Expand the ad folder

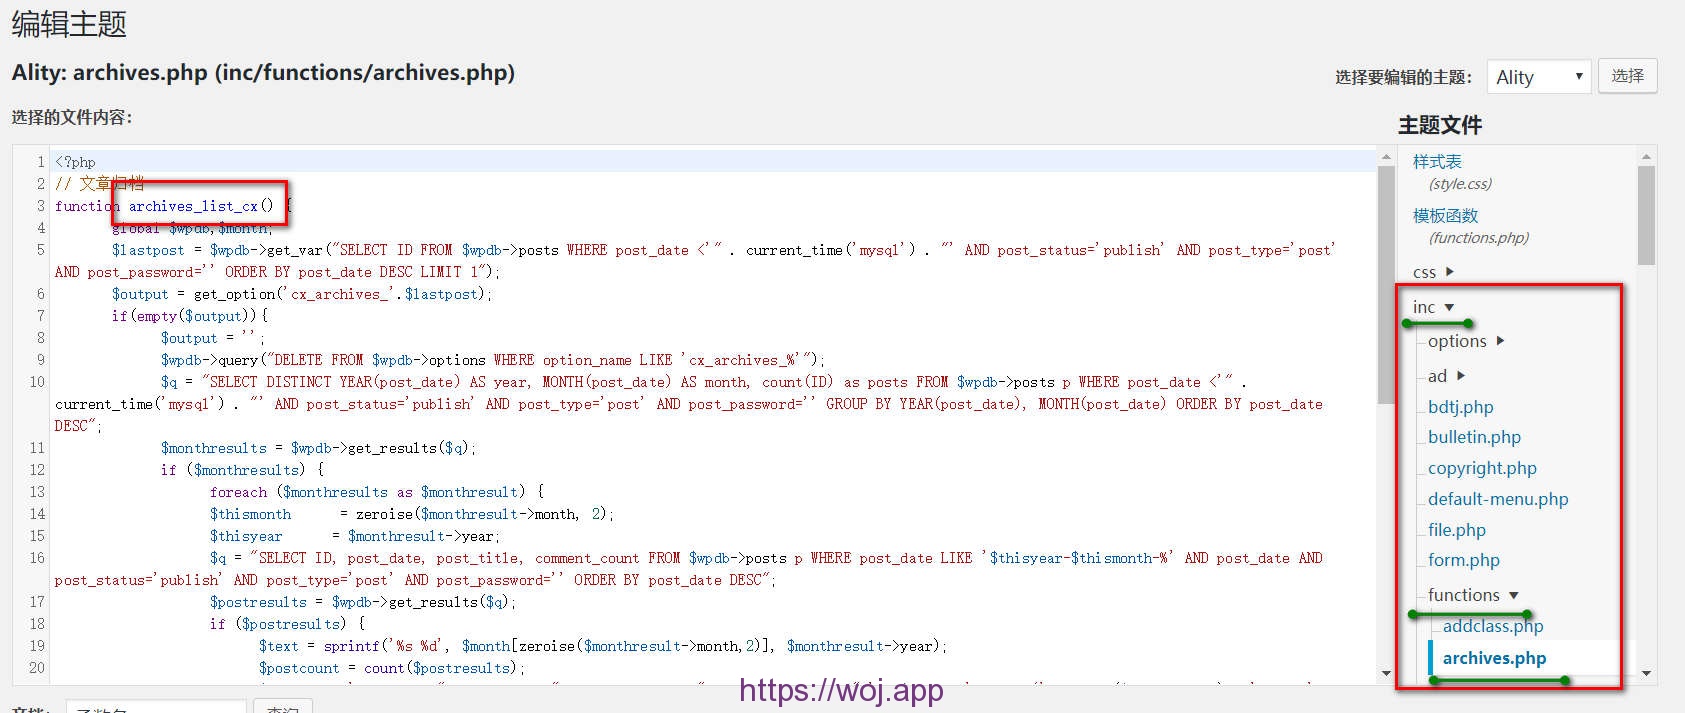point(1446,376)
